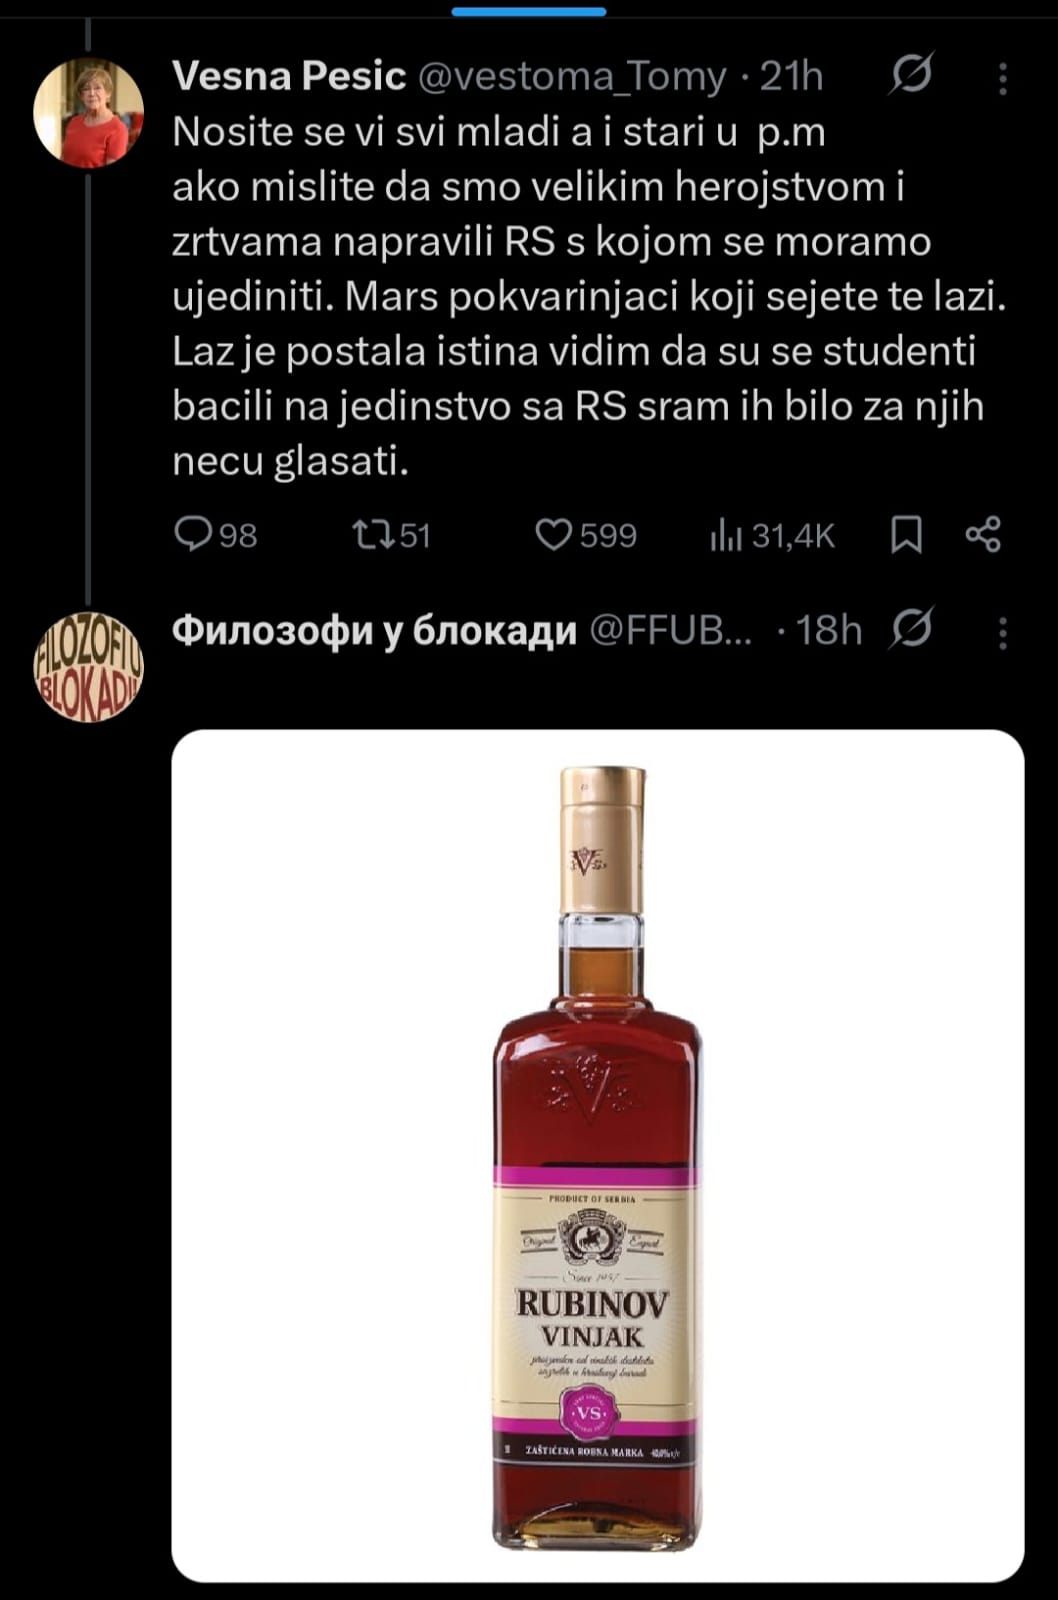The width and height of the screenshot is (1058, 1600).
Task: View analytics showing 31,4K views
Action: click(726, 537)
